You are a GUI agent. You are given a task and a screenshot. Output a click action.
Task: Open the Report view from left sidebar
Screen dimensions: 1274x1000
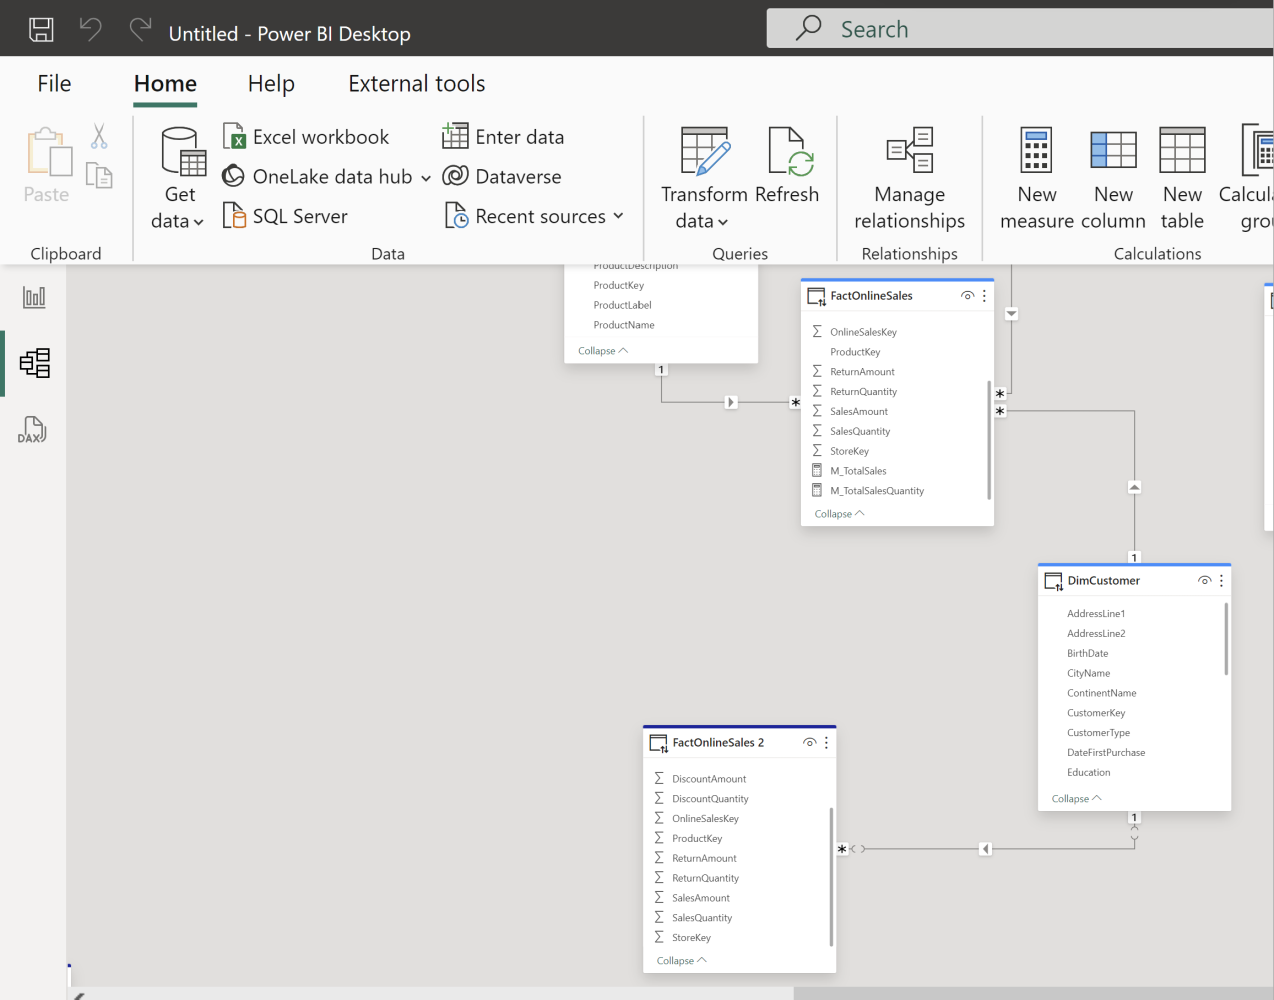34,297
